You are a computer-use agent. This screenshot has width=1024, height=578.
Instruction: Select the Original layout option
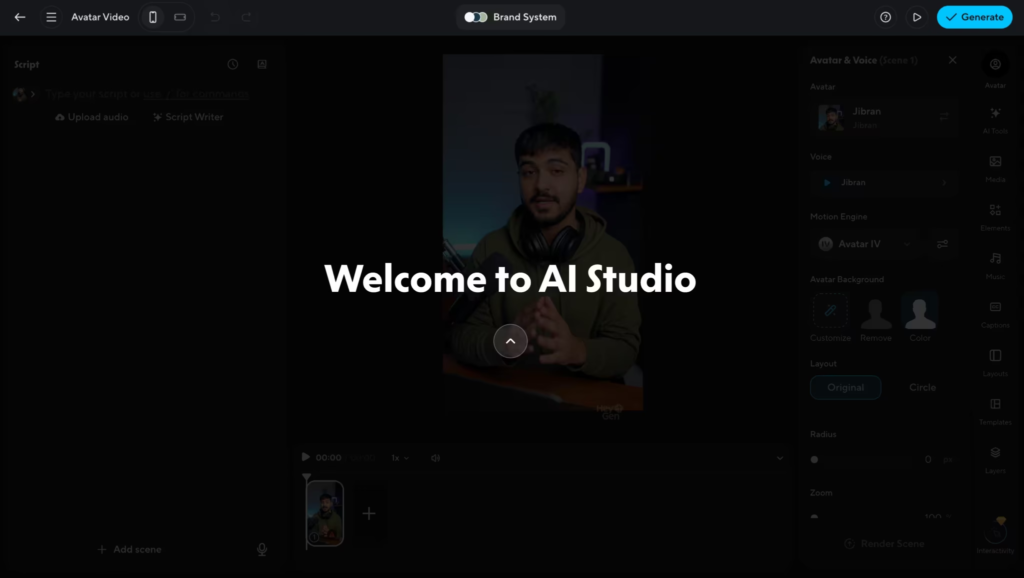click(x=845, y=388)
